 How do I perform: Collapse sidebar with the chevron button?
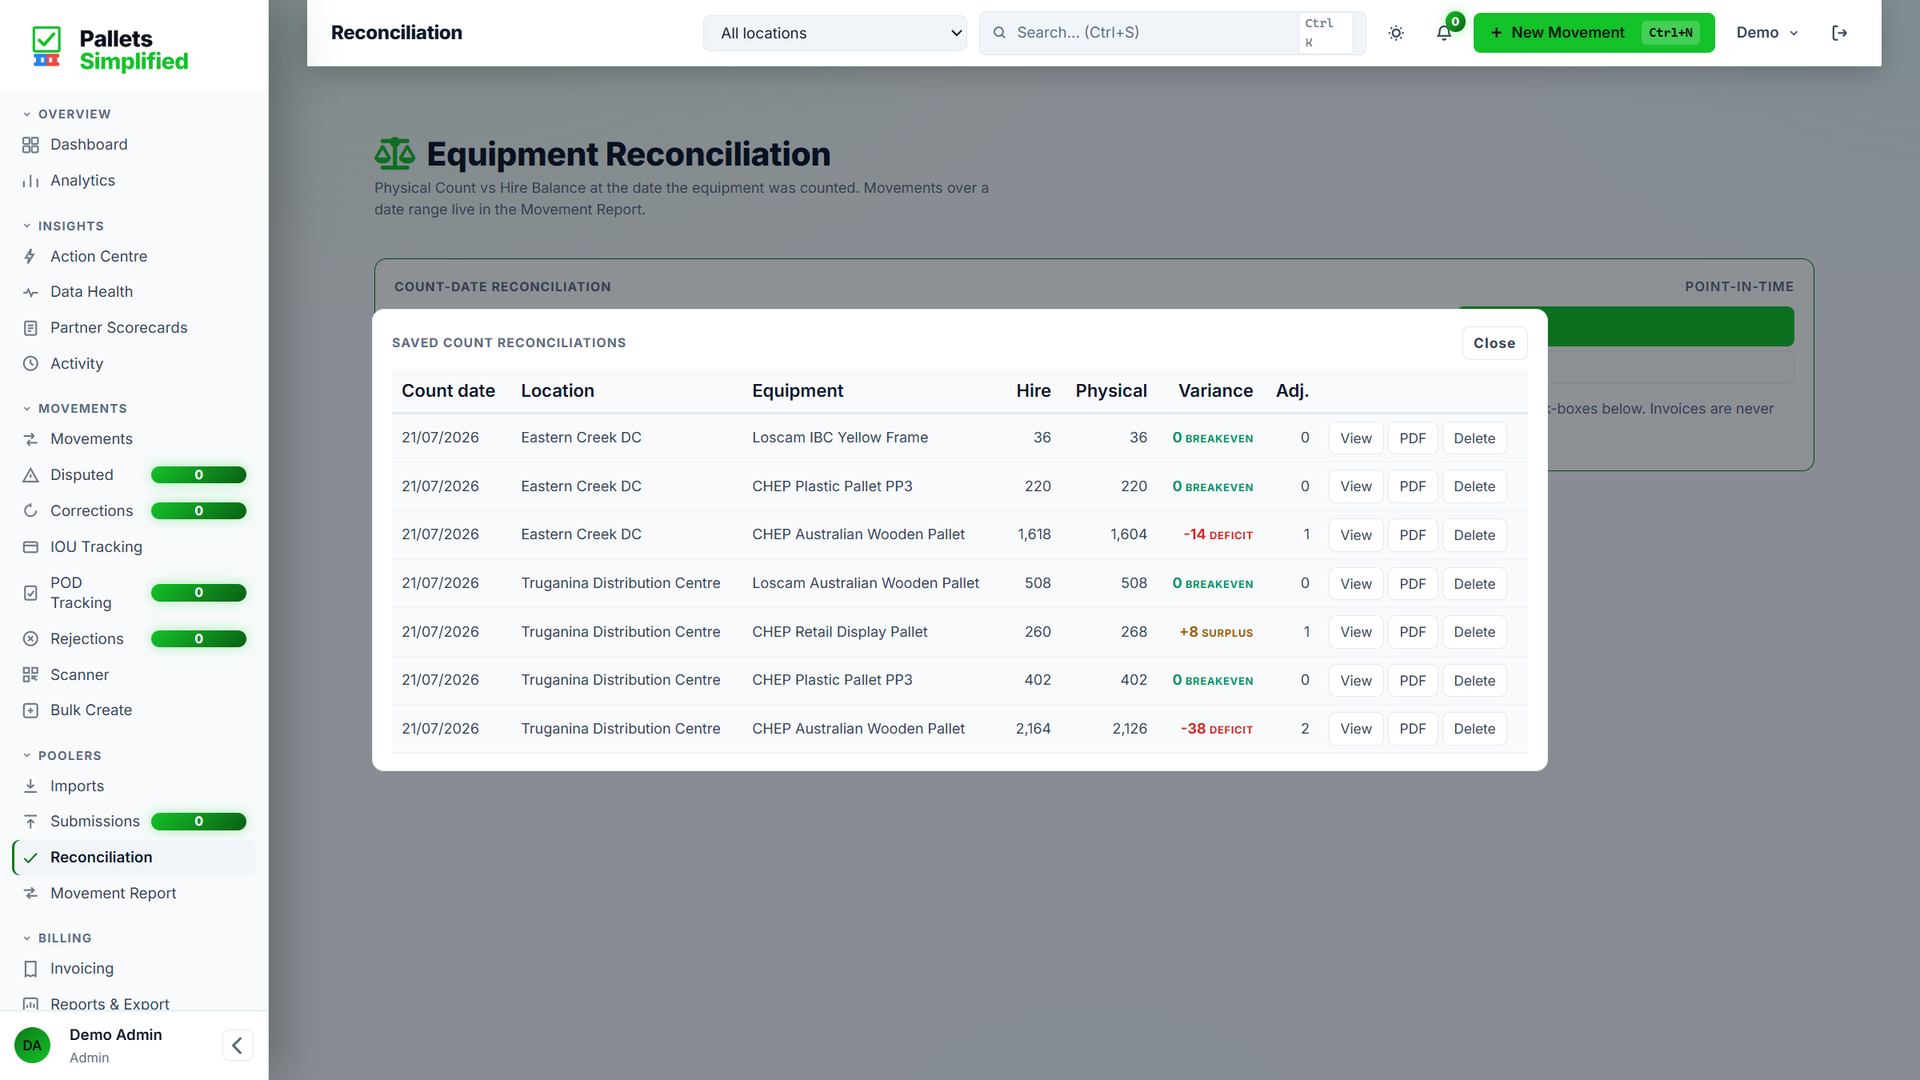pyautogui.click(x=237, y=1045)
